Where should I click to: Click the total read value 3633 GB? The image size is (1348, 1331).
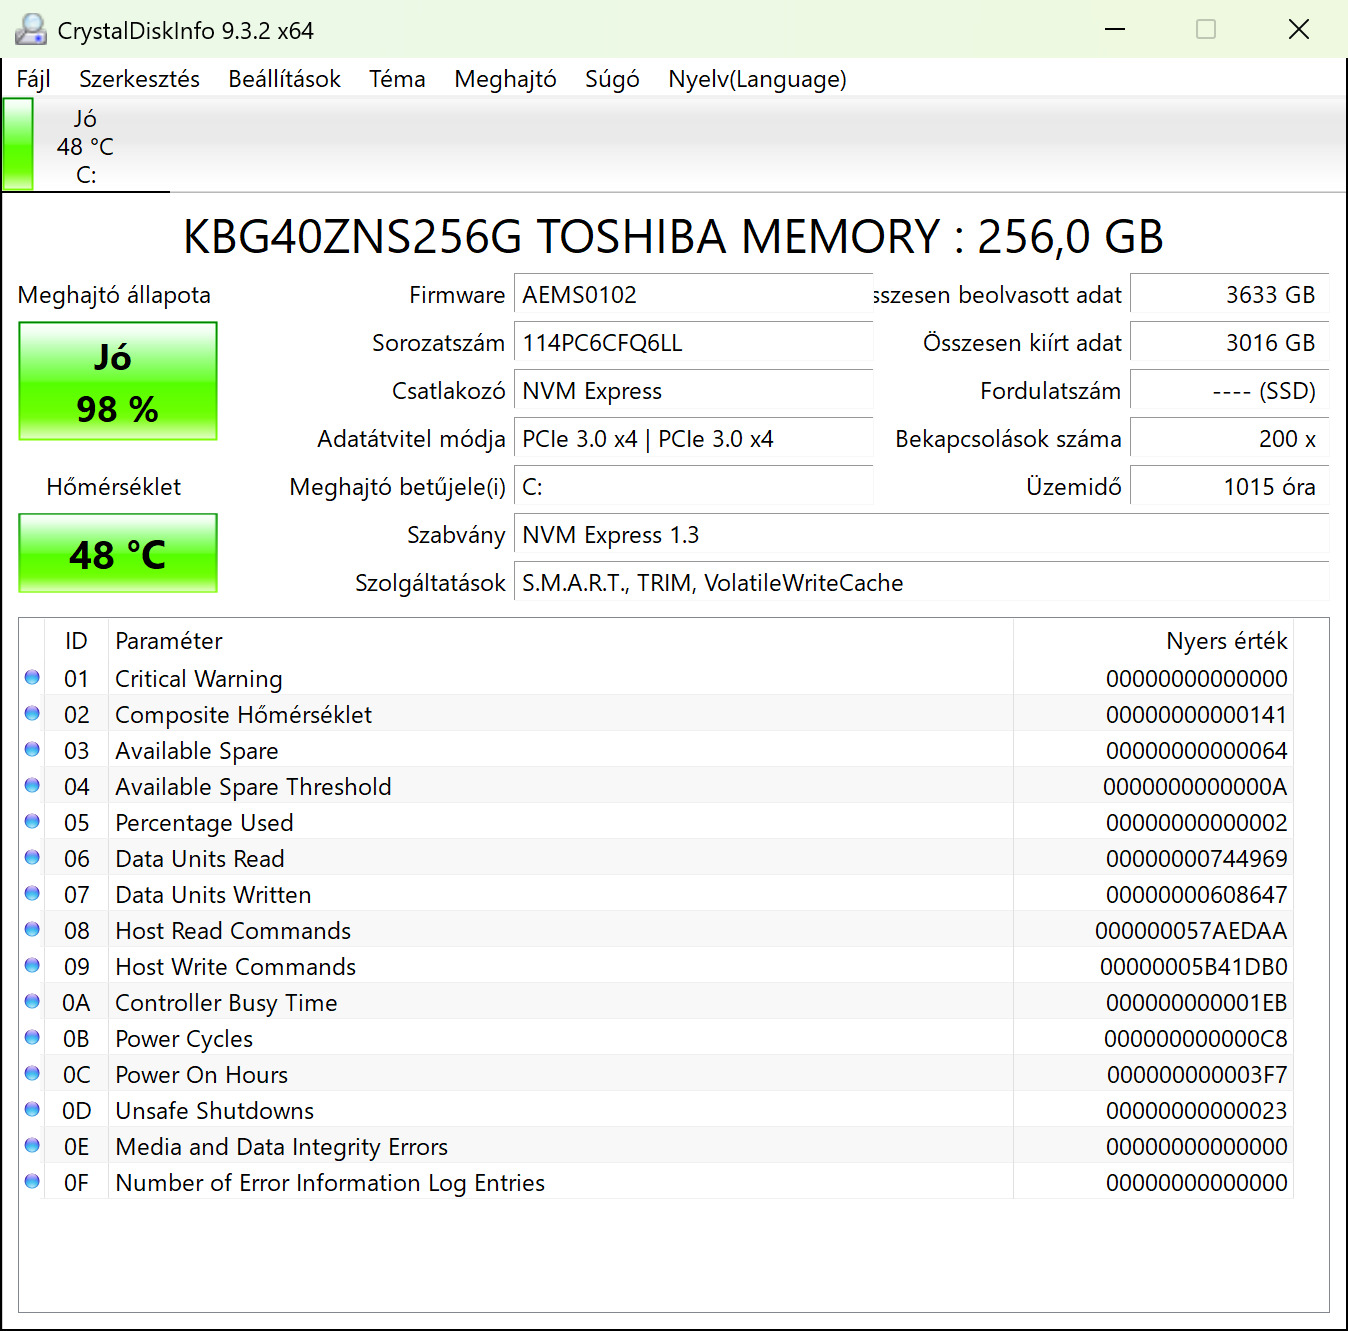pos(1229,295)
